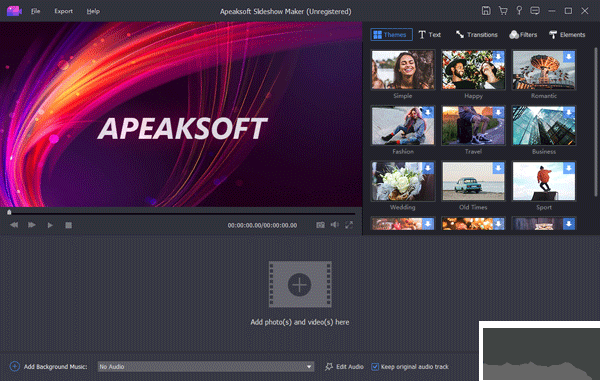Click the preview playback progress slider
Image resolution: width=600 pixels, height=381 pixels.
pyautogui.click(x=181, y=212)
